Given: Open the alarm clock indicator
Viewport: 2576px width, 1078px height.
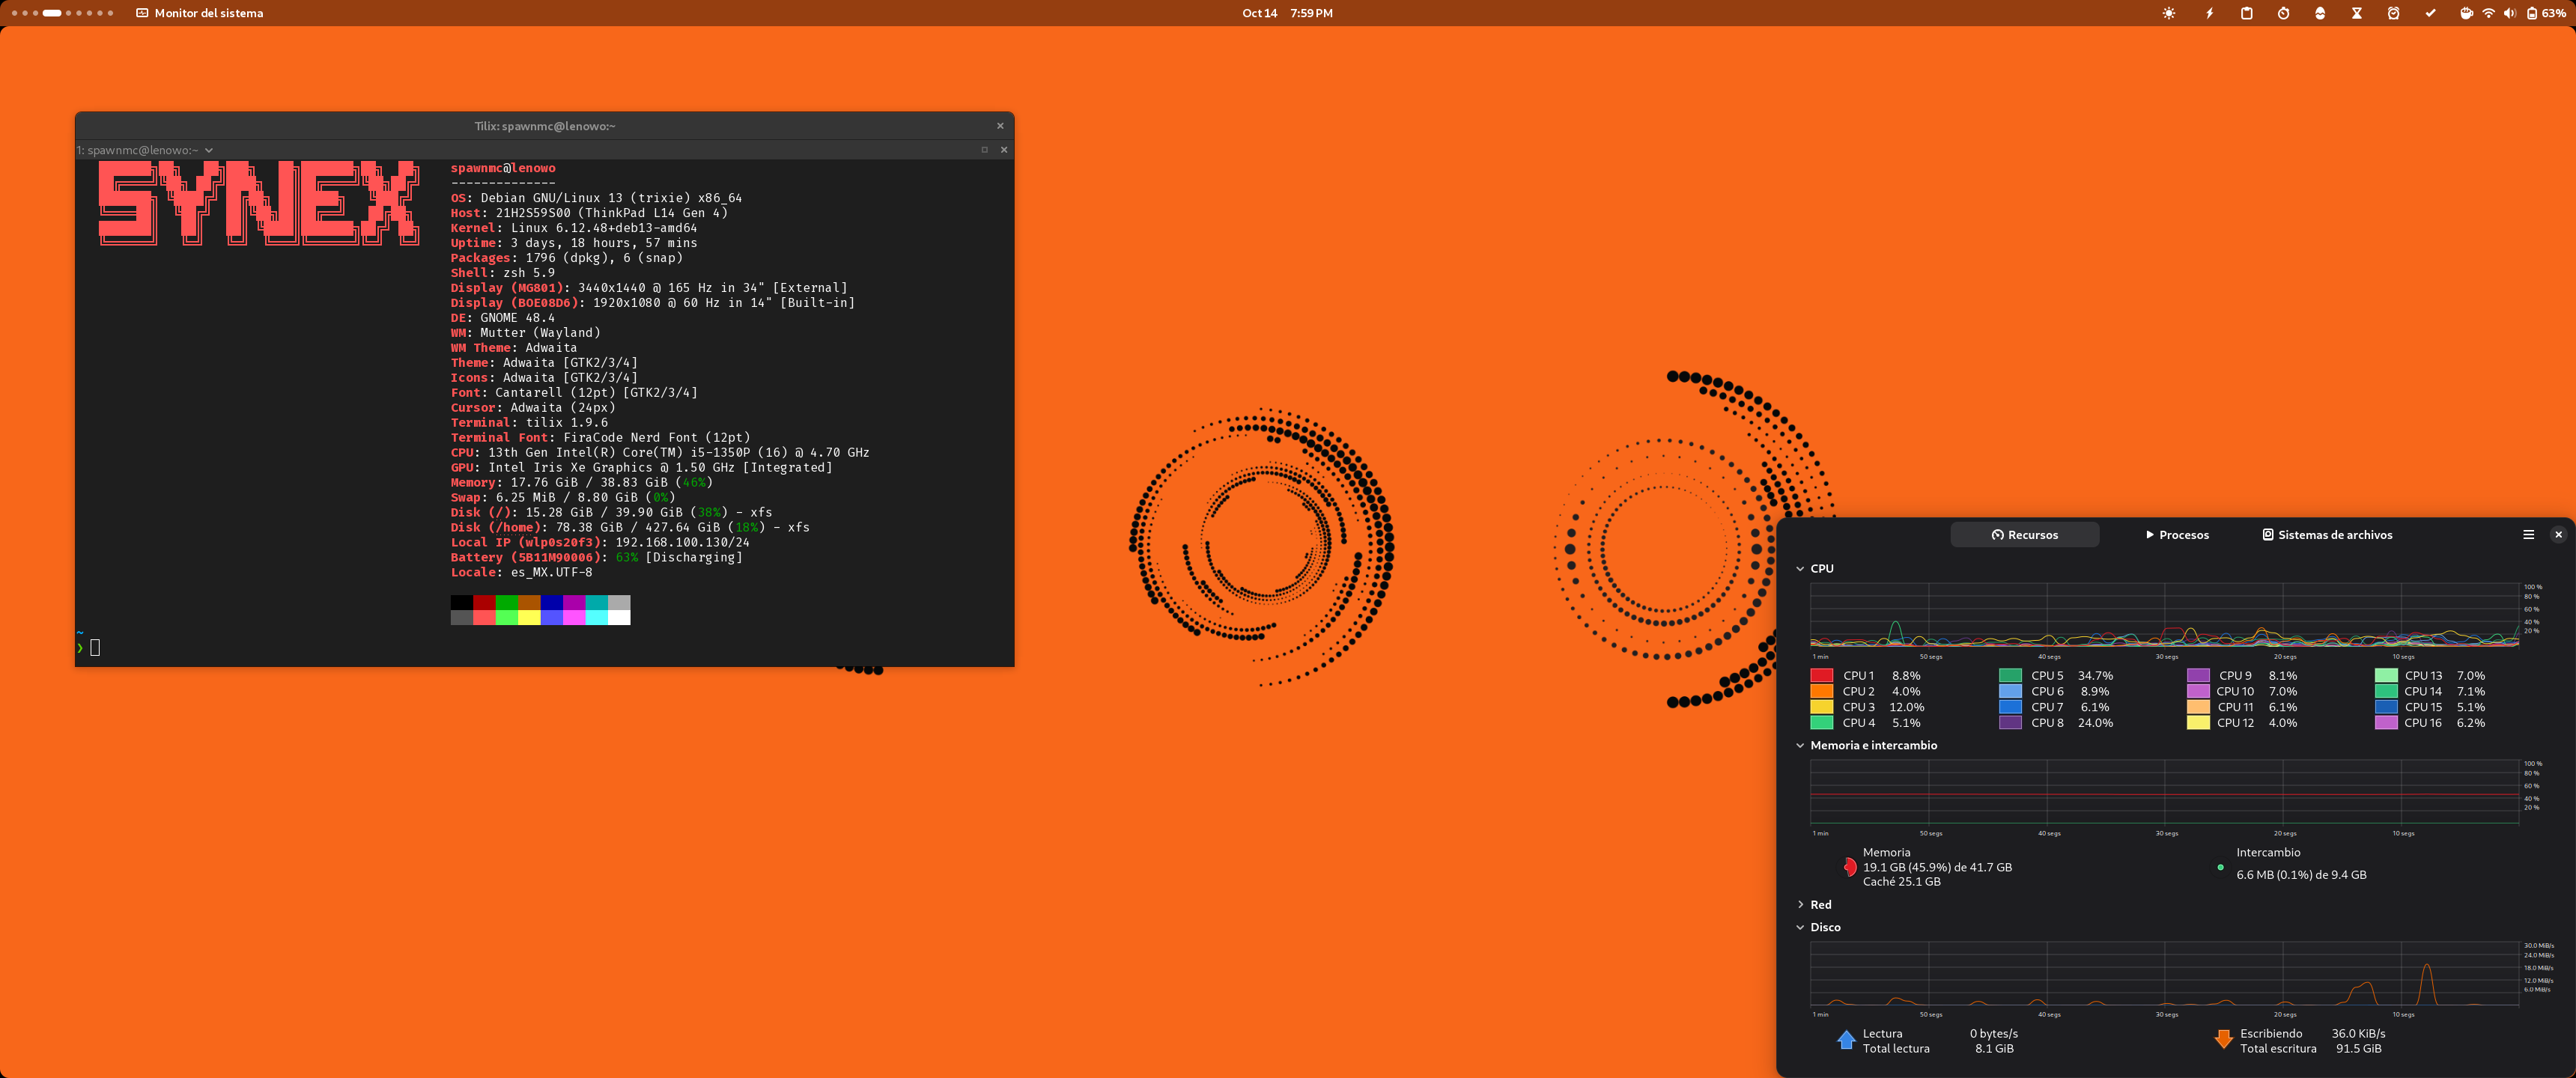Looking at the screenshot, I should (2393, 13).
